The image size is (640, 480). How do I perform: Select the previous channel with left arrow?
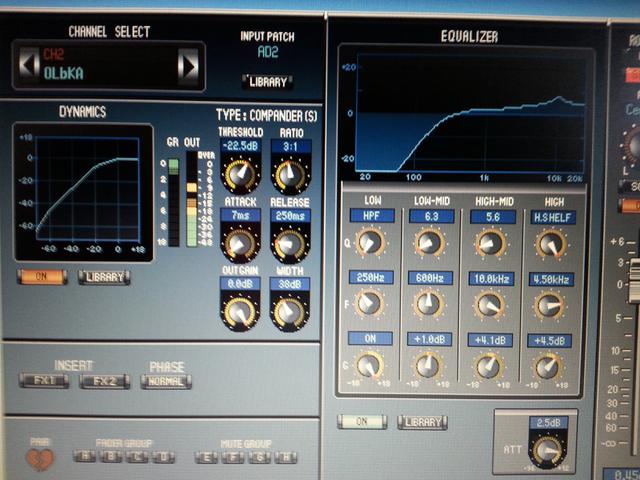point(28,66)
